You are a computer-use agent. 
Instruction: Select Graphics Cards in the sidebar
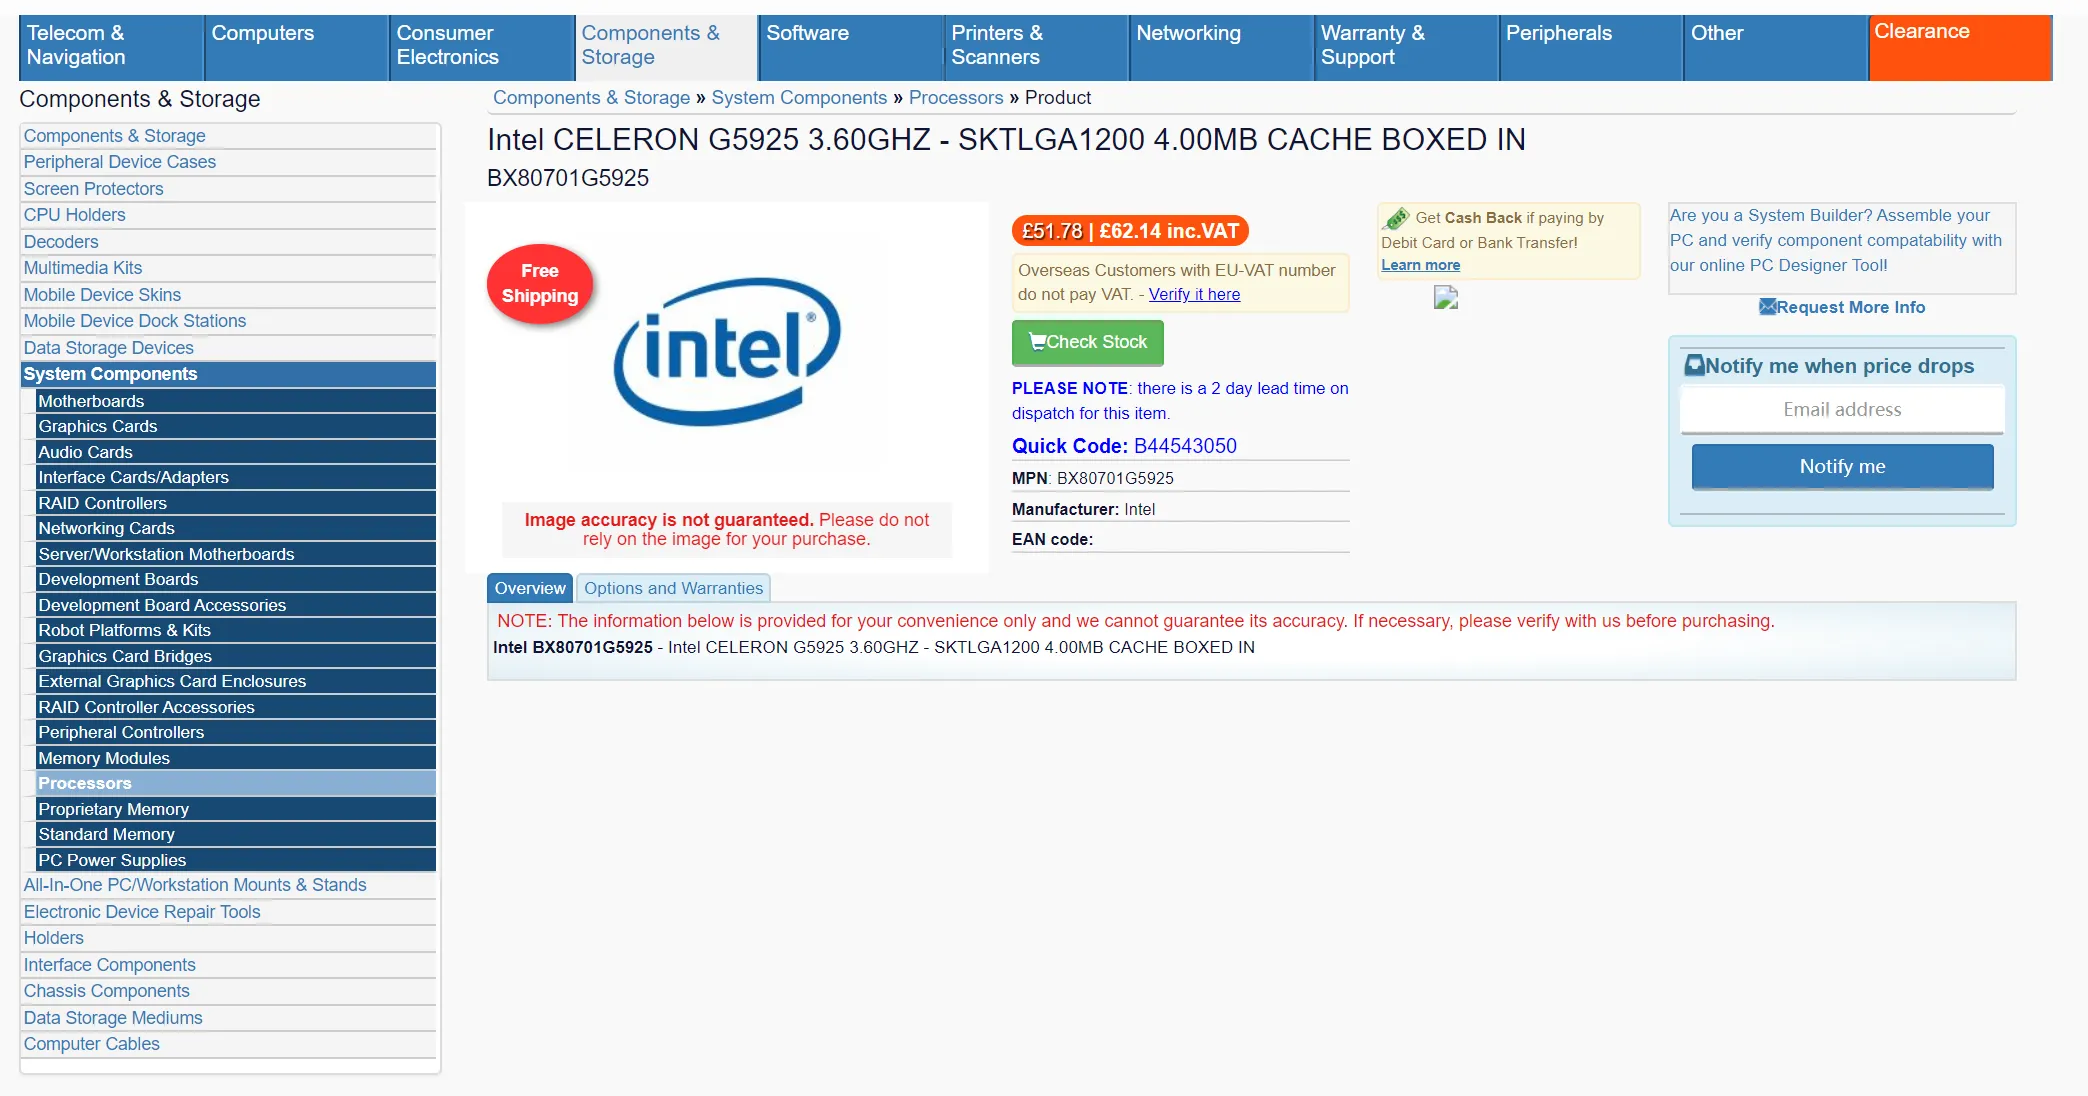pos(236,426)
